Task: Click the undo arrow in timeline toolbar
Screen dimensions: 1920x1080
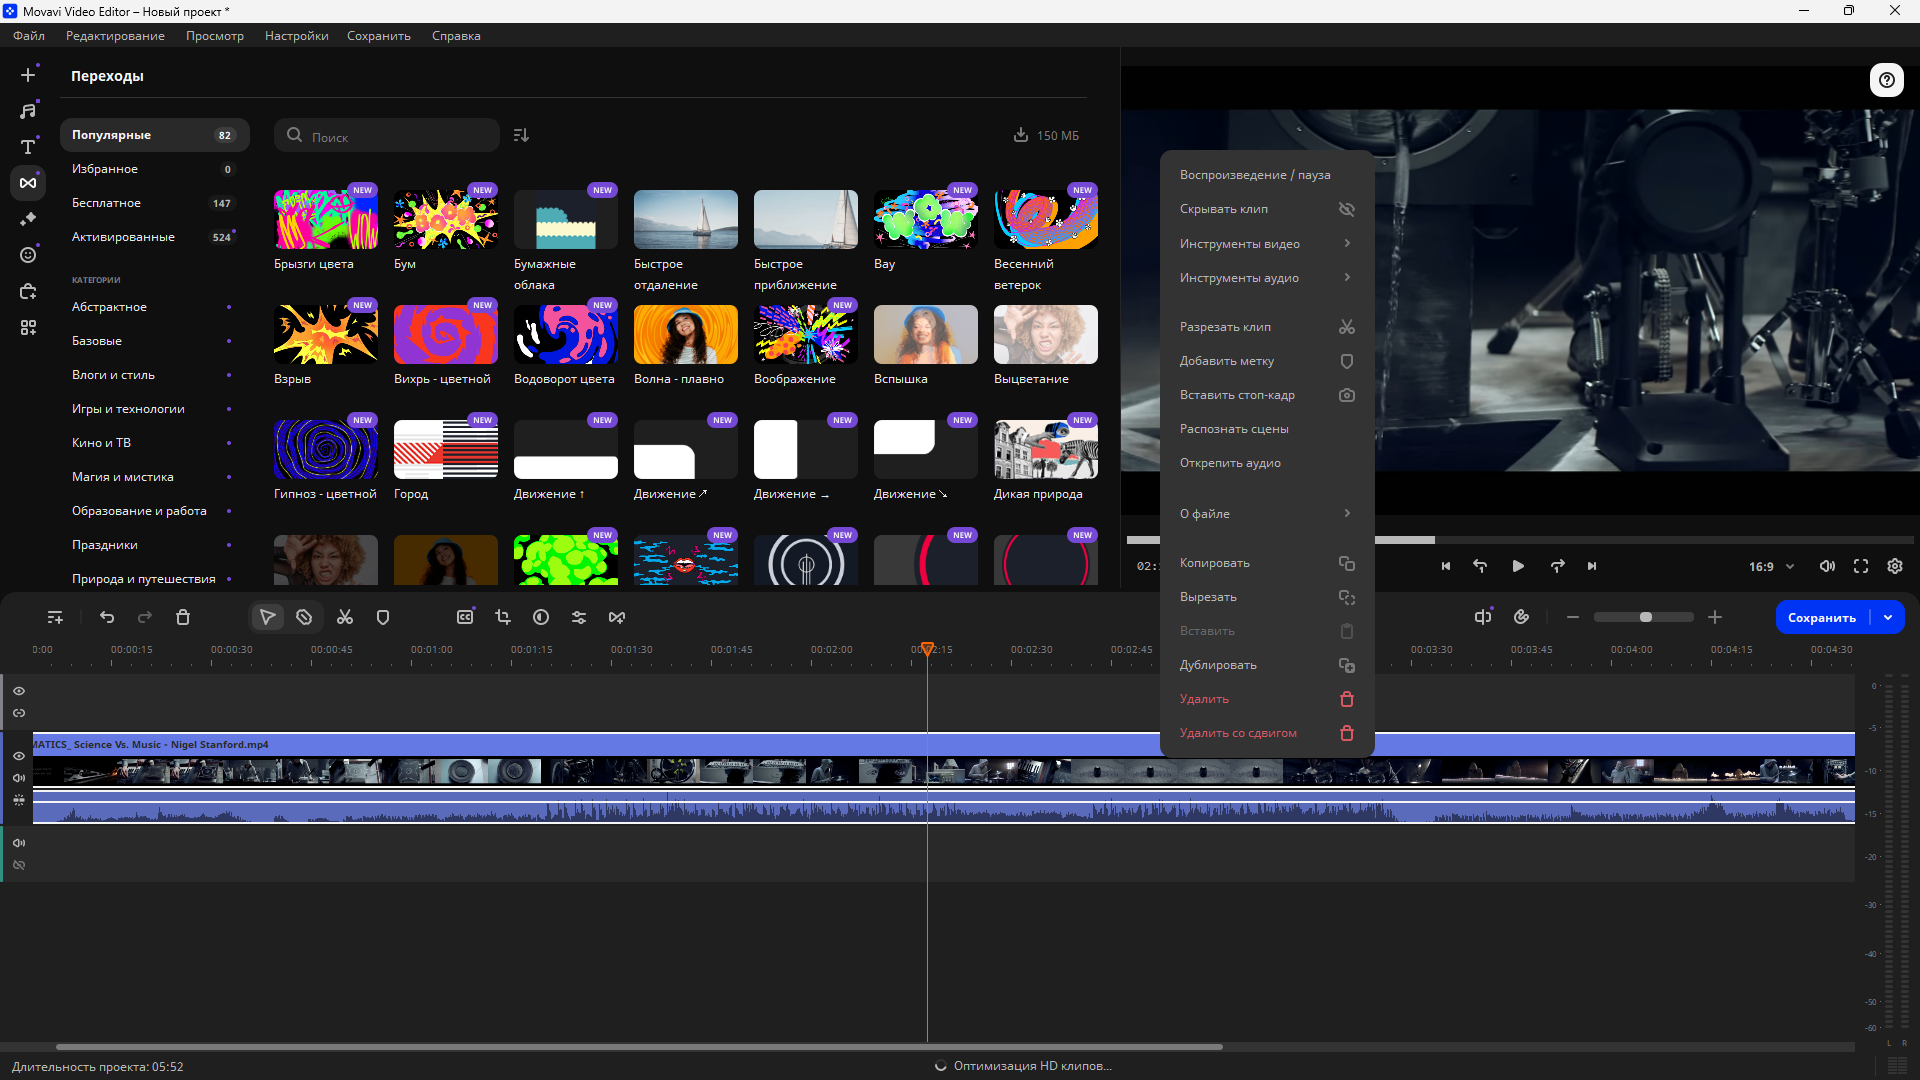Action: tap(107, 617)
